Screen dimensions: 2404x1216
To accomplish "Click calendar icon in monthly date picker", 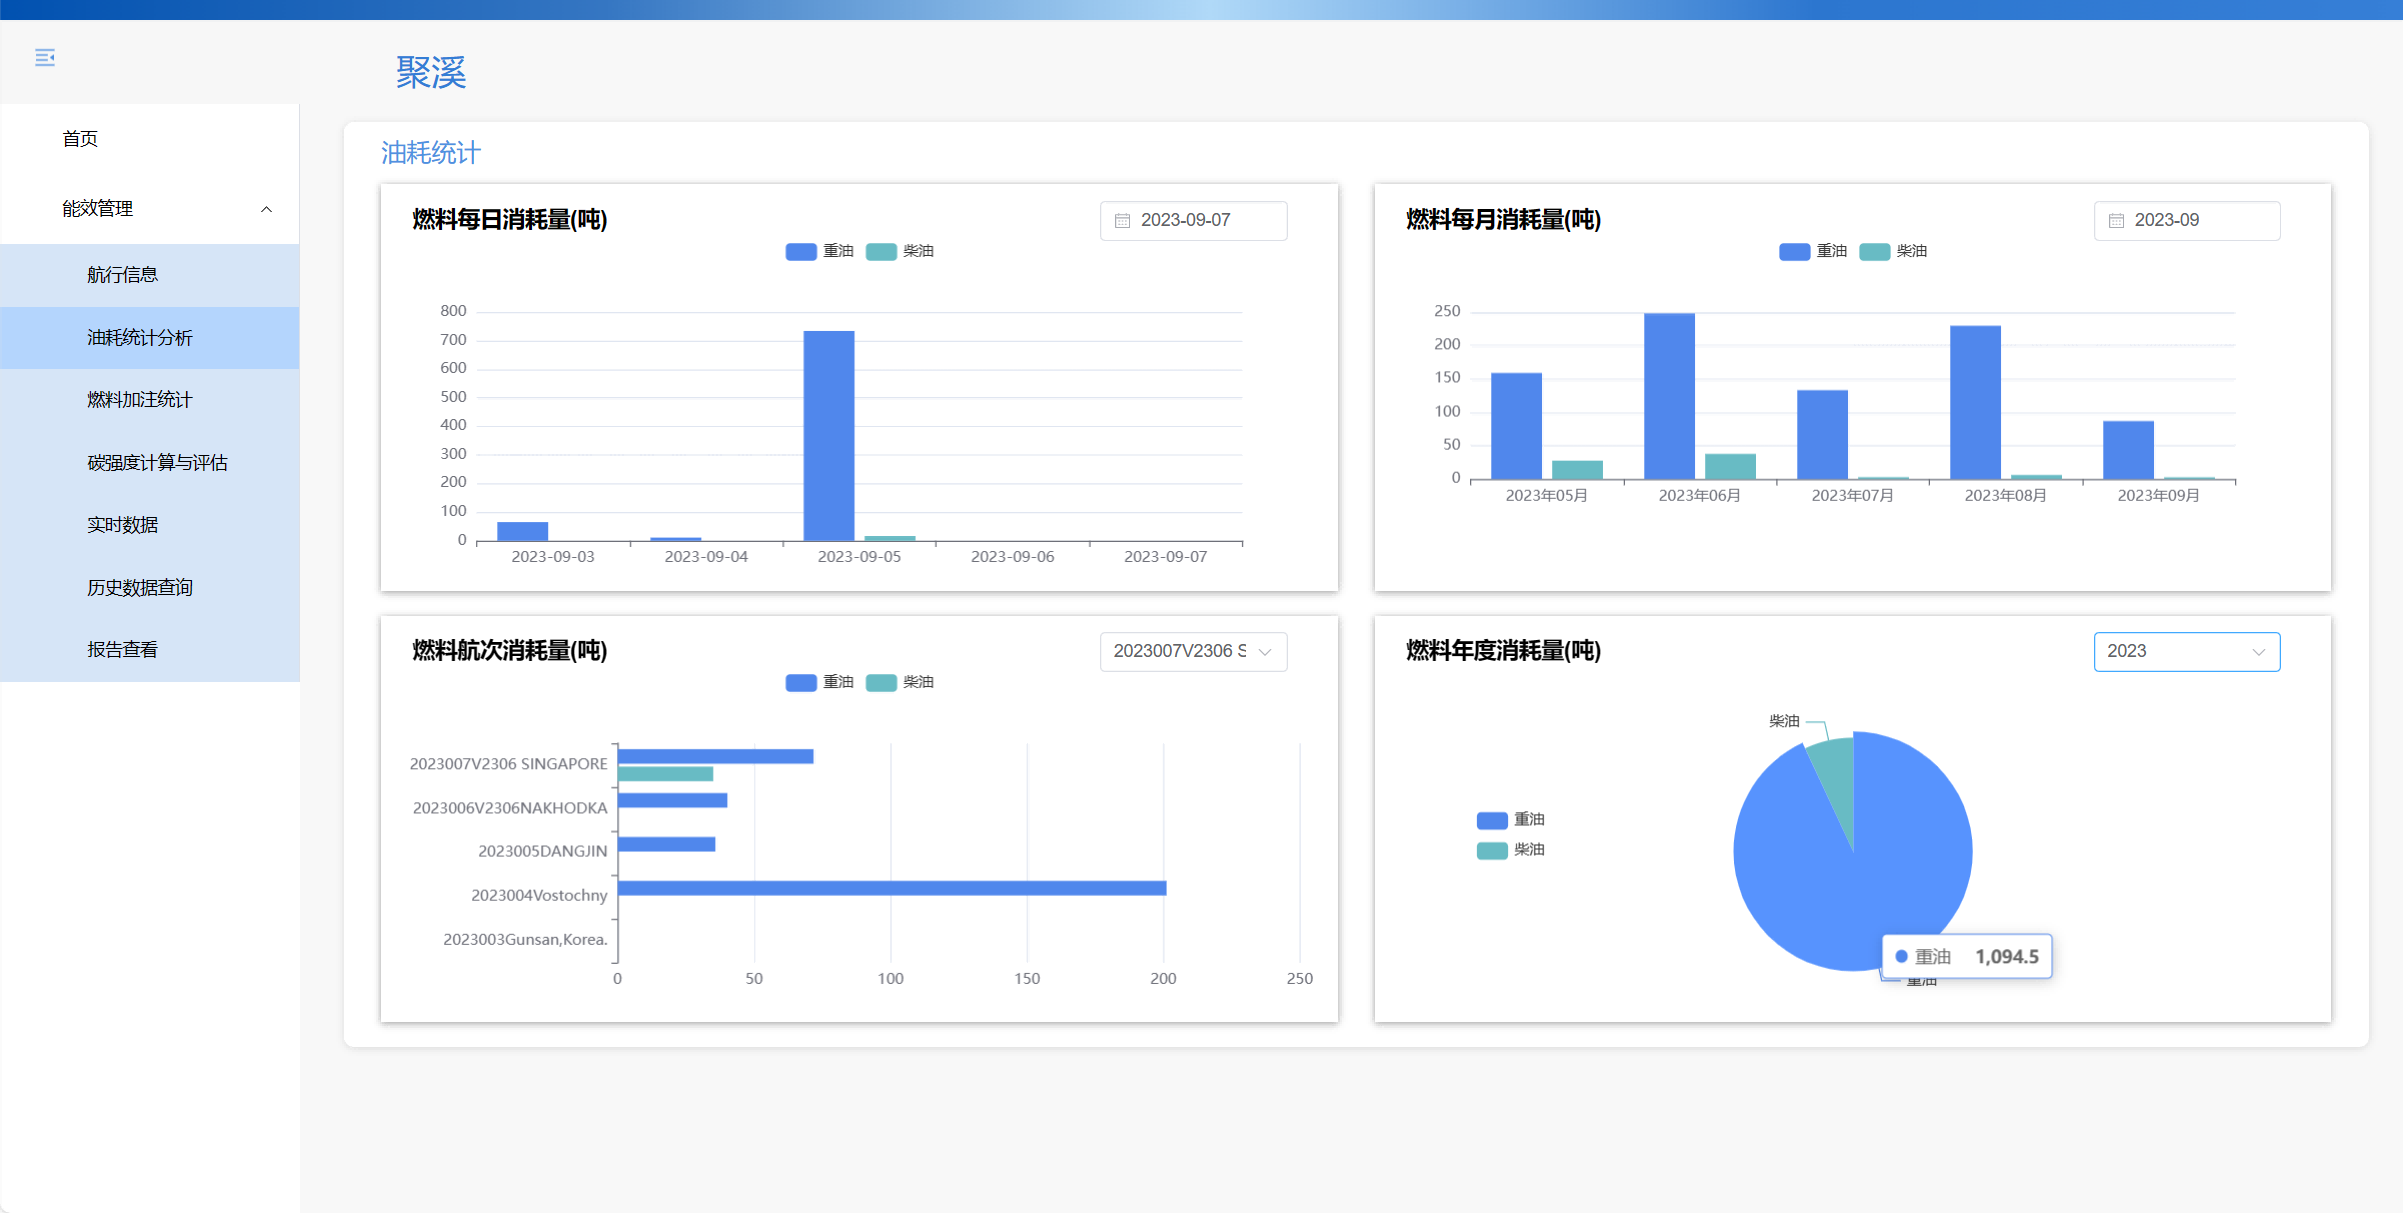I will pos(2116,221).
